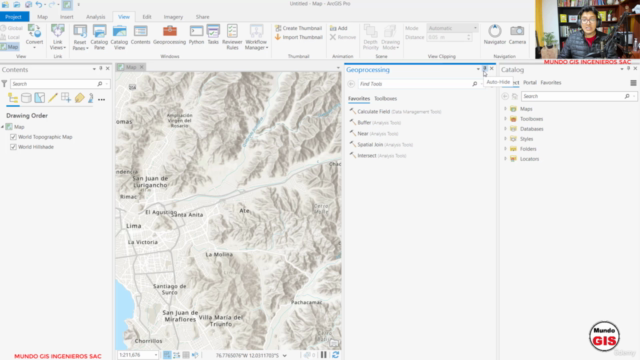Click Undo in quick access toolbar
This screenshot has height=360, width=640.
(39, 4)
